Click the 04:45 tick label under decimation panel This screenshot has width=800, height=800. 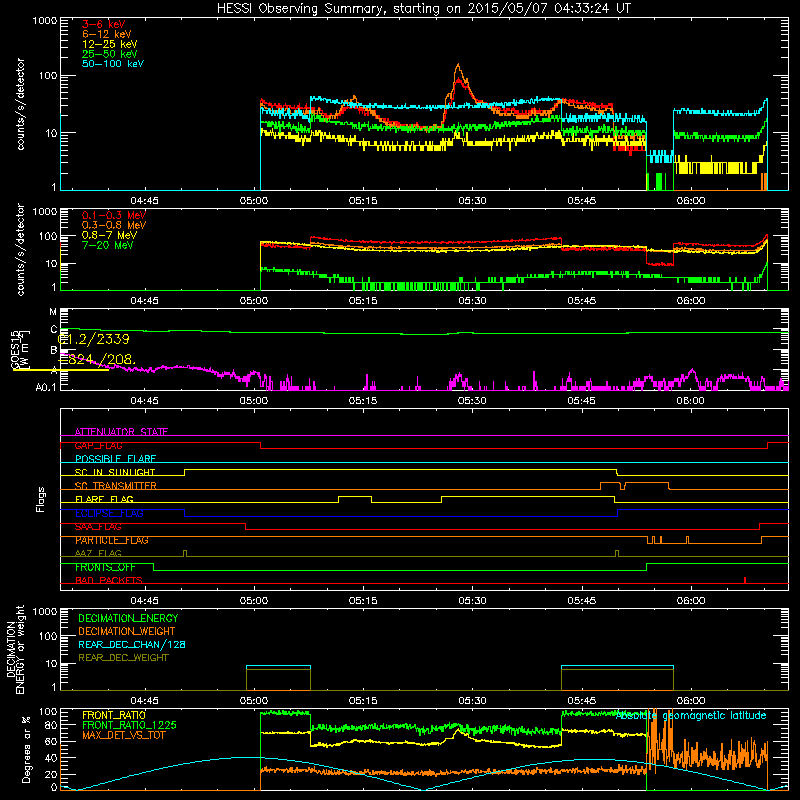pyautogui.click(x=144, y=701)
